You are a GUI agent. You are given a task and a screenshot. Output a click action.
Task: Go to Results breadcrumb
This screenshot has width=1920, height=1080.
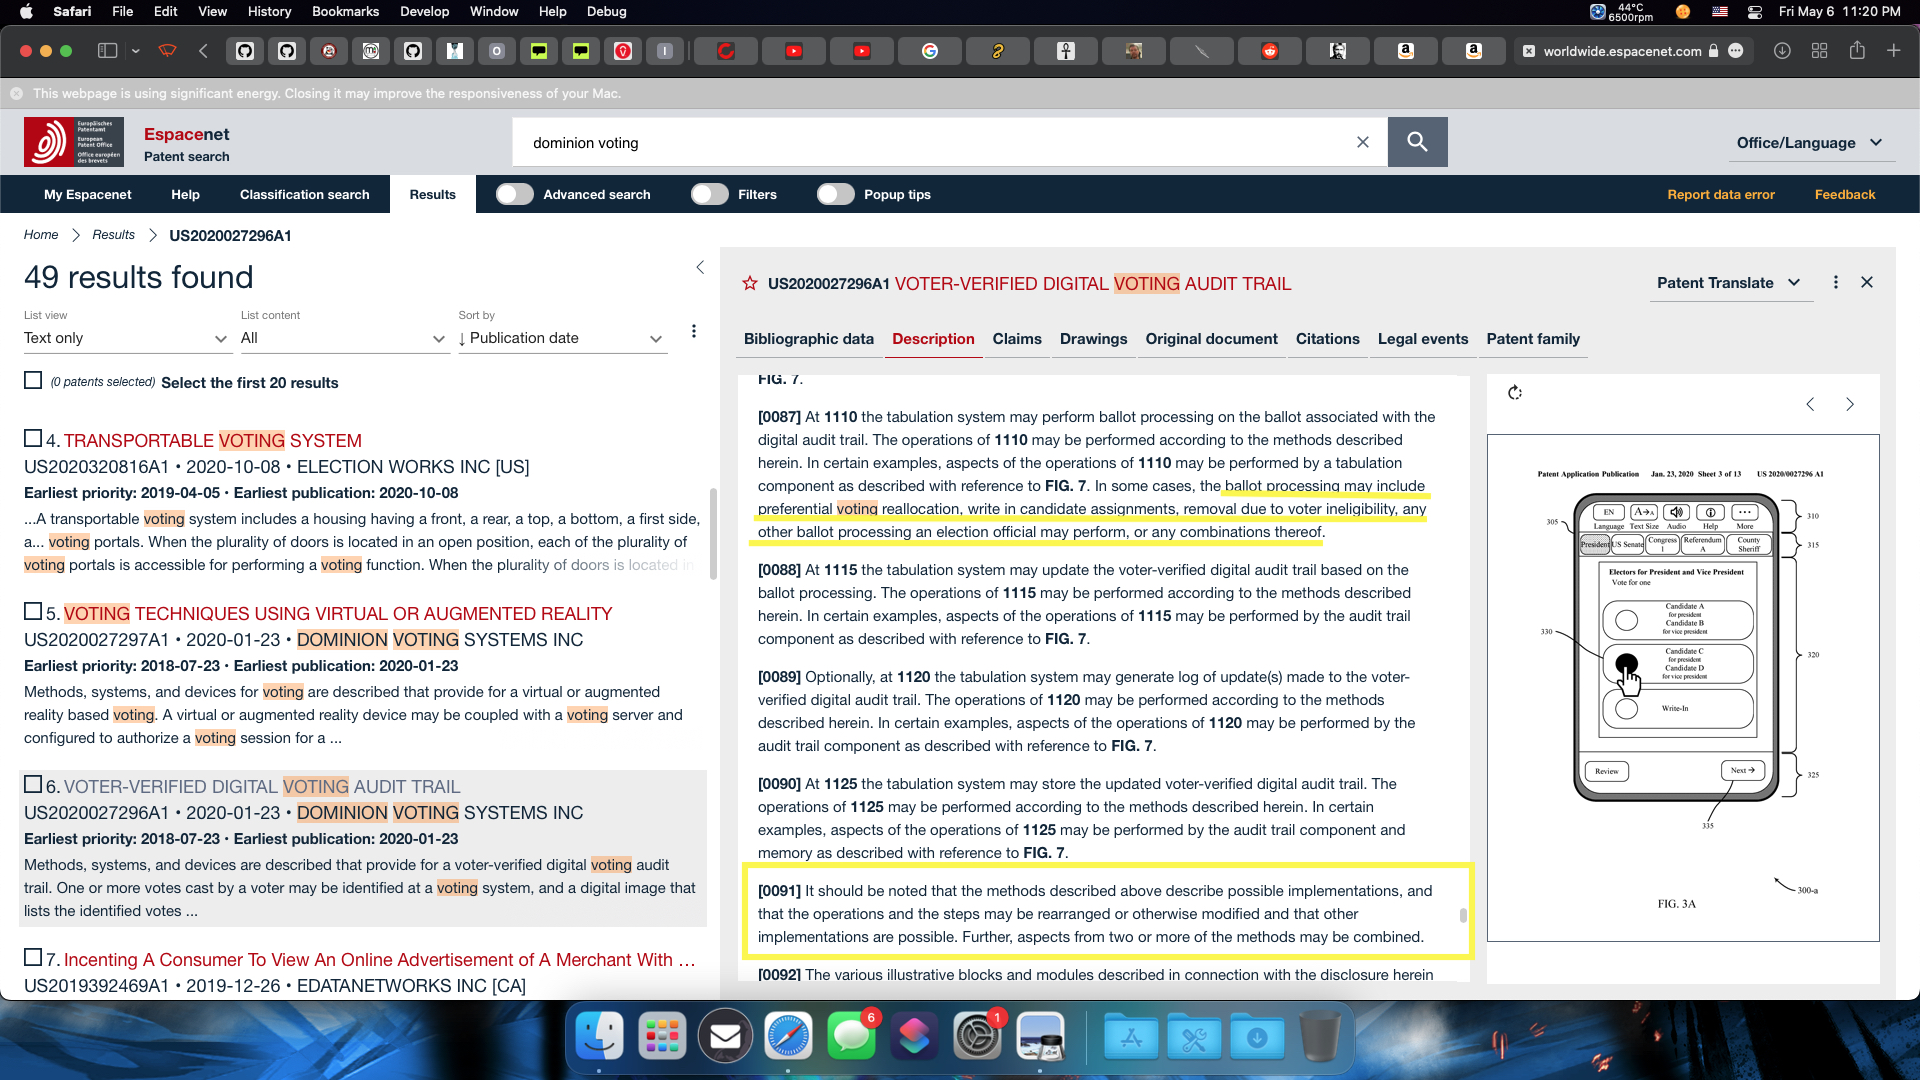(113, 235)
